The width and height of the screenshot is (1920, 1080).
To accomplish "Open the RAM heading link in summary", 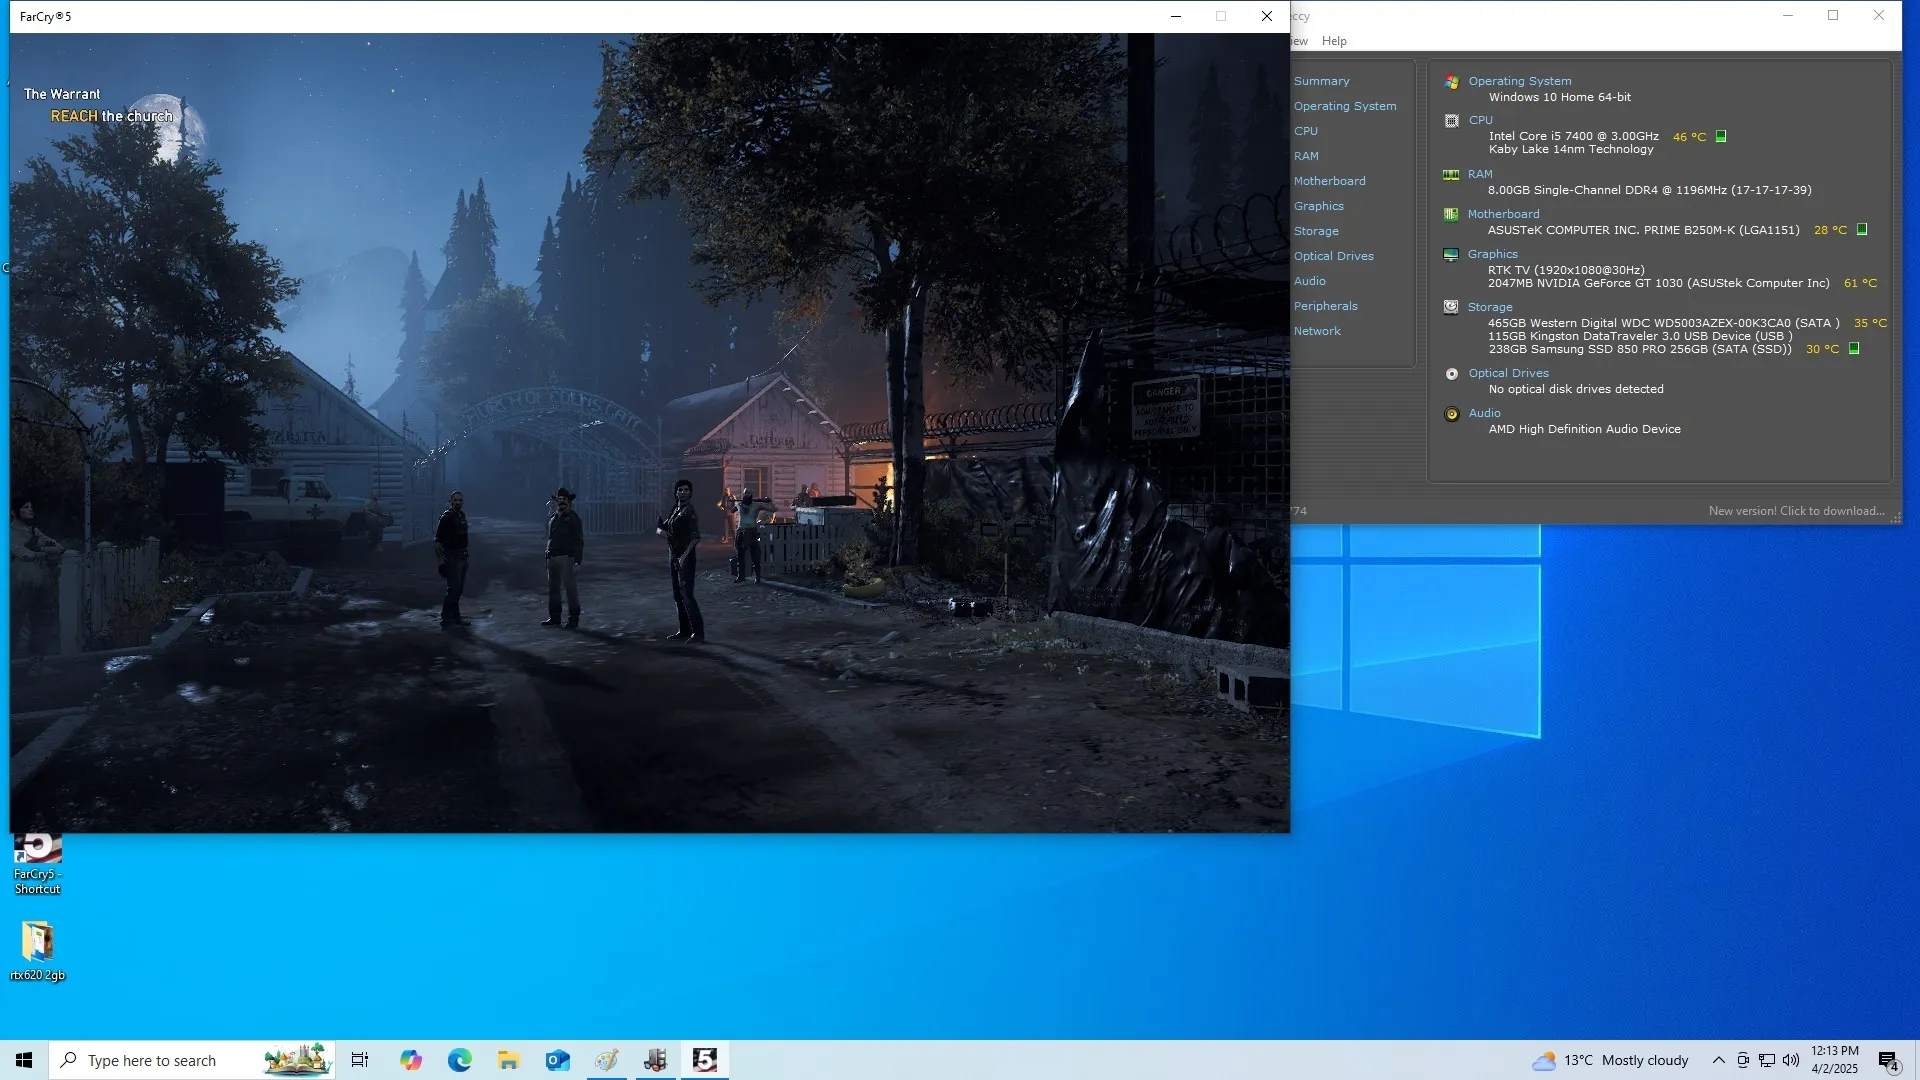I will click(x=1480, y=174).
